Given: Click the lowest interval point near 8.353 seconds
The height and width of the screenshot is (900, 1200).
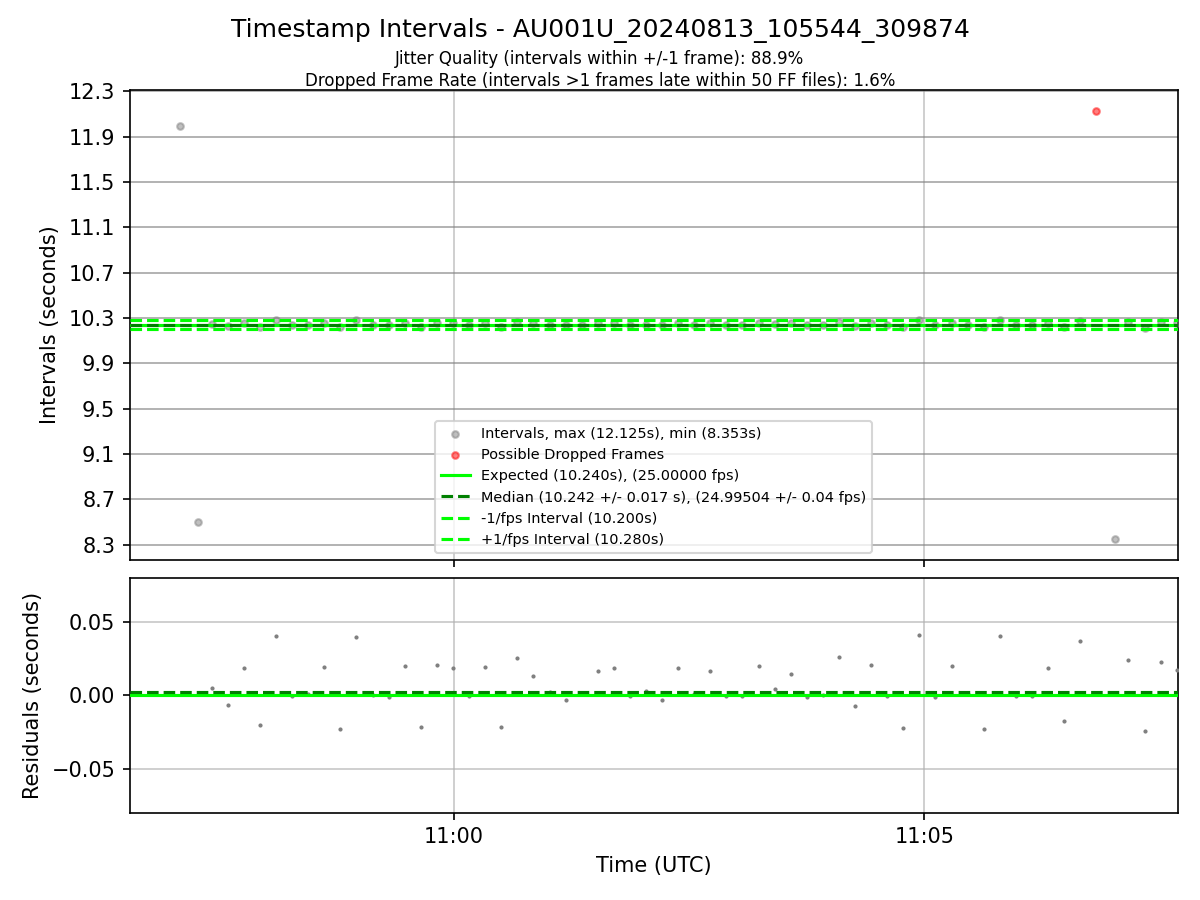Looking at the screenshot, I should click(1115, 539).
